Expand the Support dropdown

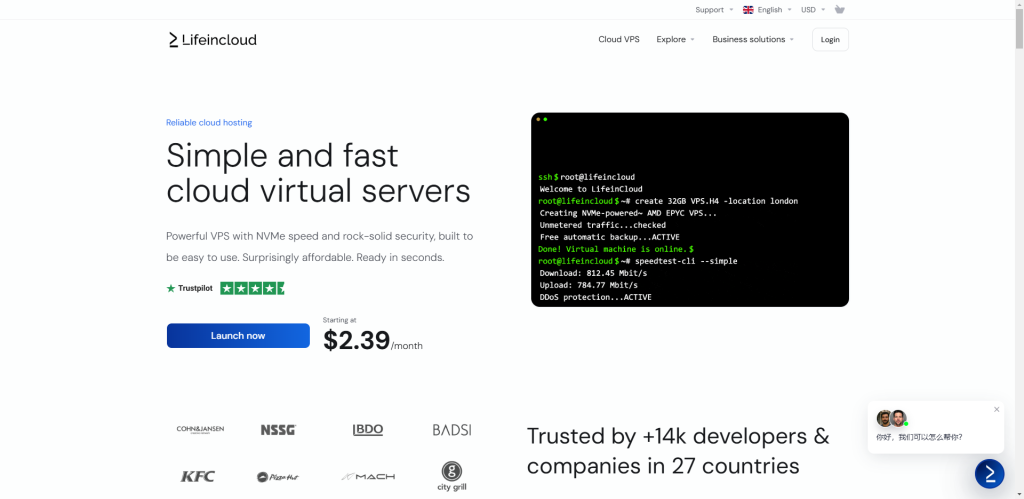(x=714, y=10)
